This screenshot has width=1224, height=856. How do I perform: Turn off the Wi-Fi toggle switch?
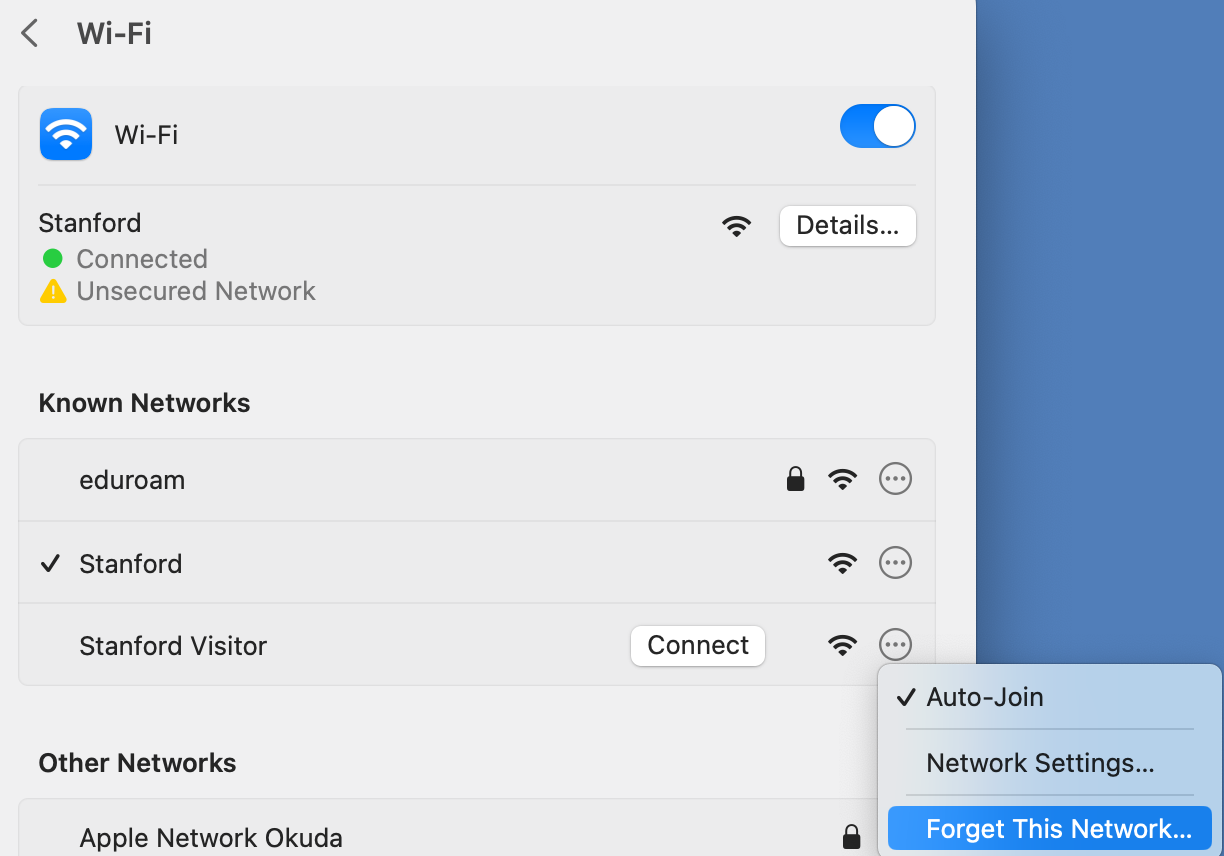(877, 127)
